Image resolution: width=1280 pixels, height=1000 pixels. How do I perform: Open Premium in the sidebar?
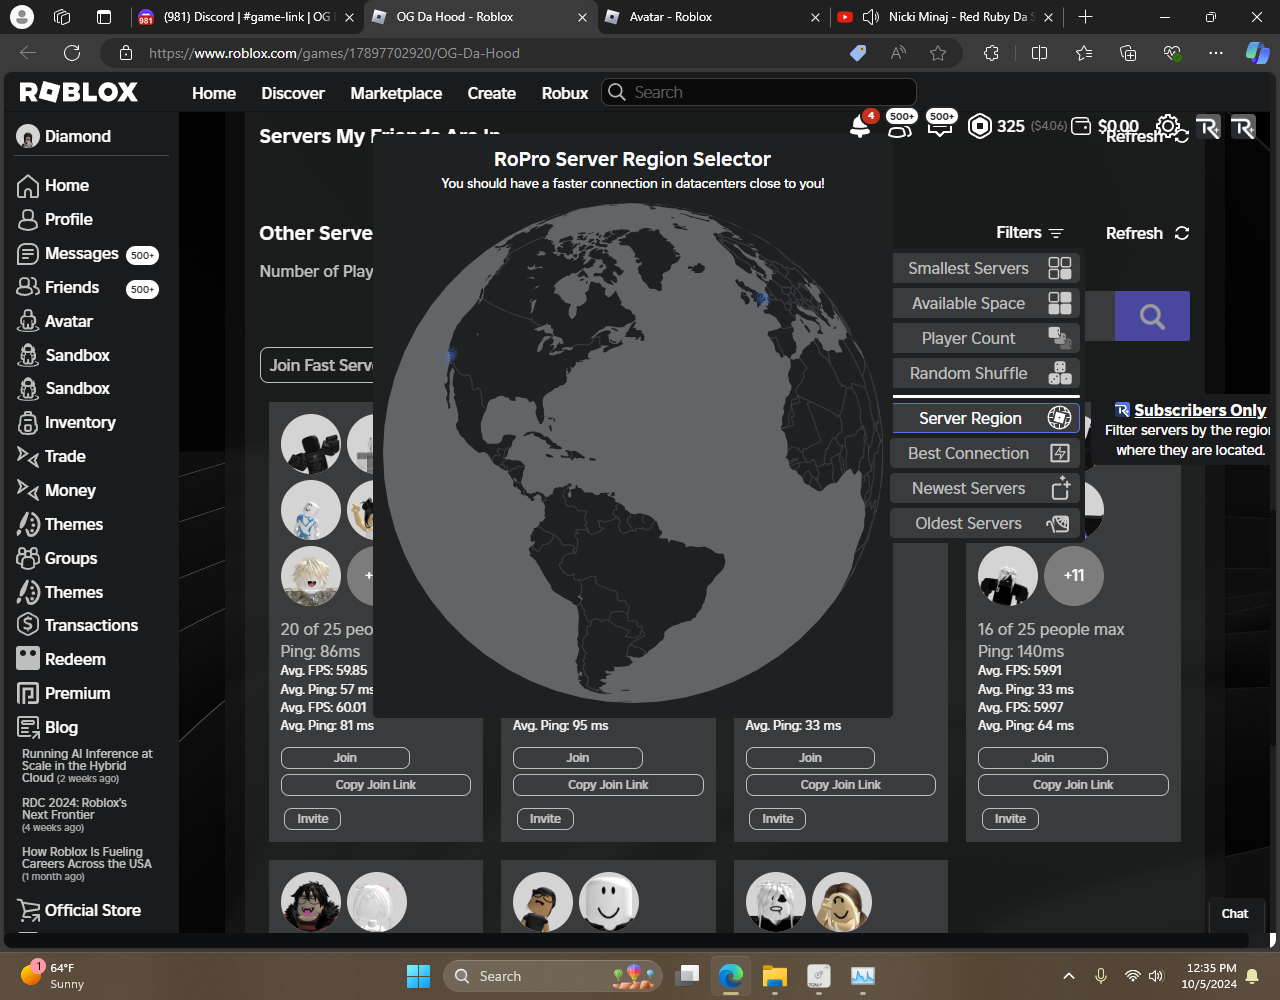[x=64, y=693]
